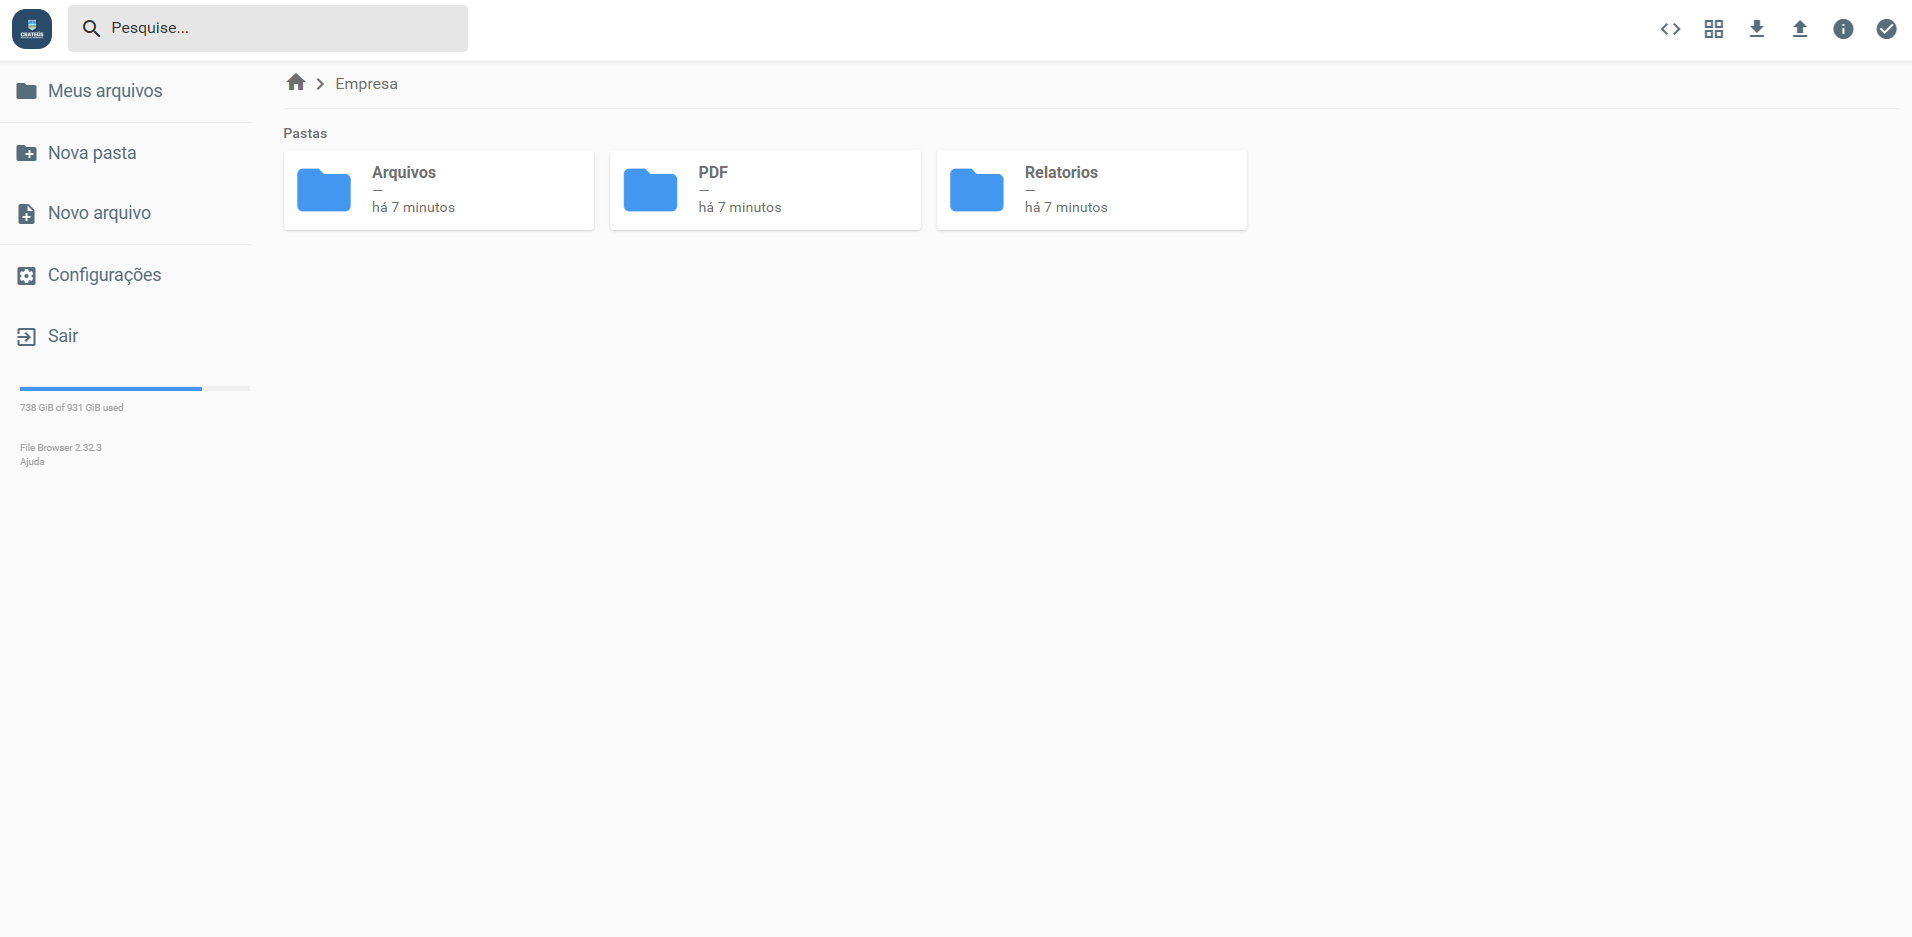Image resolution: width=1912 pixels, height=937 pixels.
Task: Create a folder with Nova pasta
Action: pos(92,152)
